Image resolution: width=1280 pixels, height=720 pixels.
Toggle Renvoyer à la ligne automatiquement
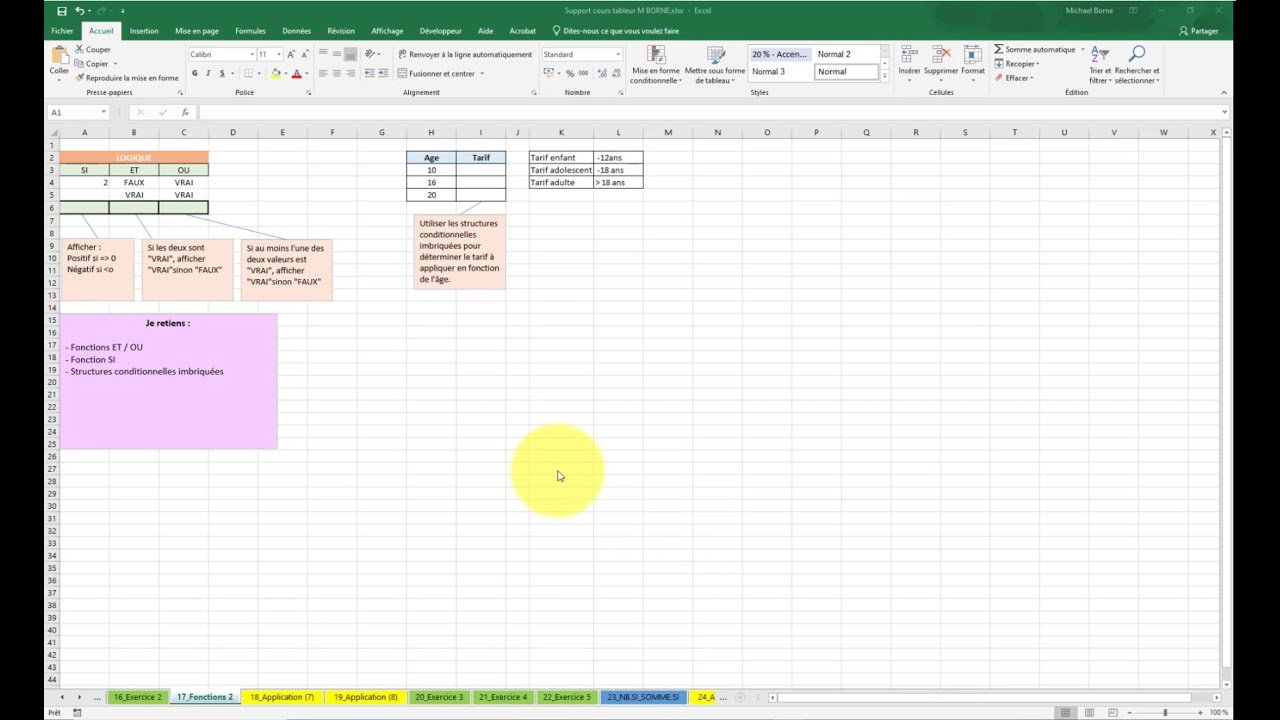(x=465, y=54)
